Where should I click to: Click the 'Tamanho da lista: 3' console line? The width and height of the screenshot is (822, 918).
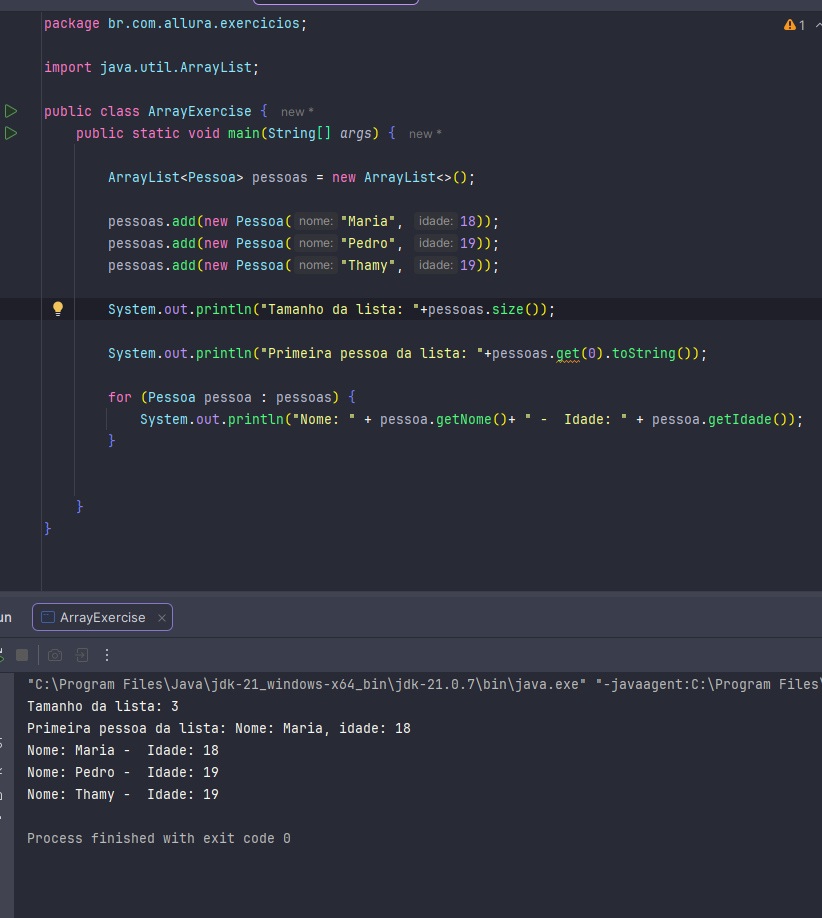pyautogui.click(x=103, y=707)
